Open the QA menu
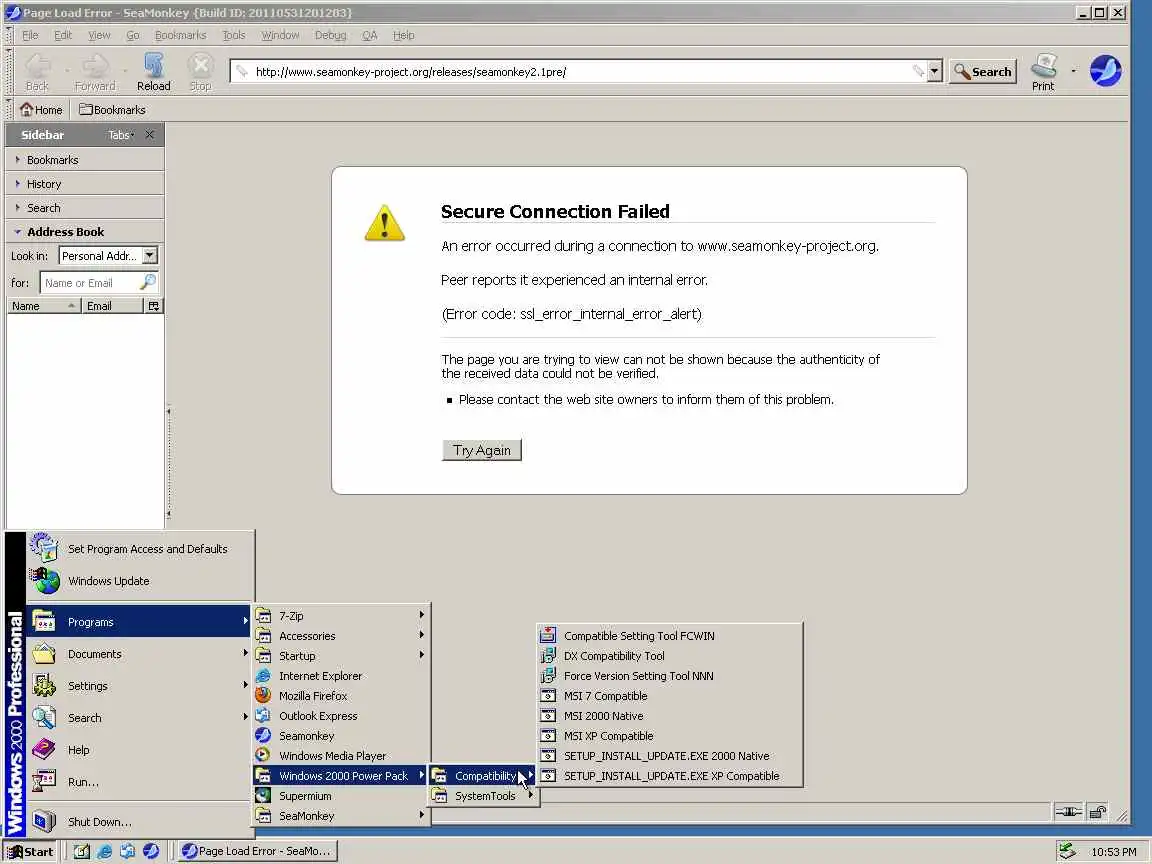The height and width of the screenshot is (864, 1152). coord(370,35)
